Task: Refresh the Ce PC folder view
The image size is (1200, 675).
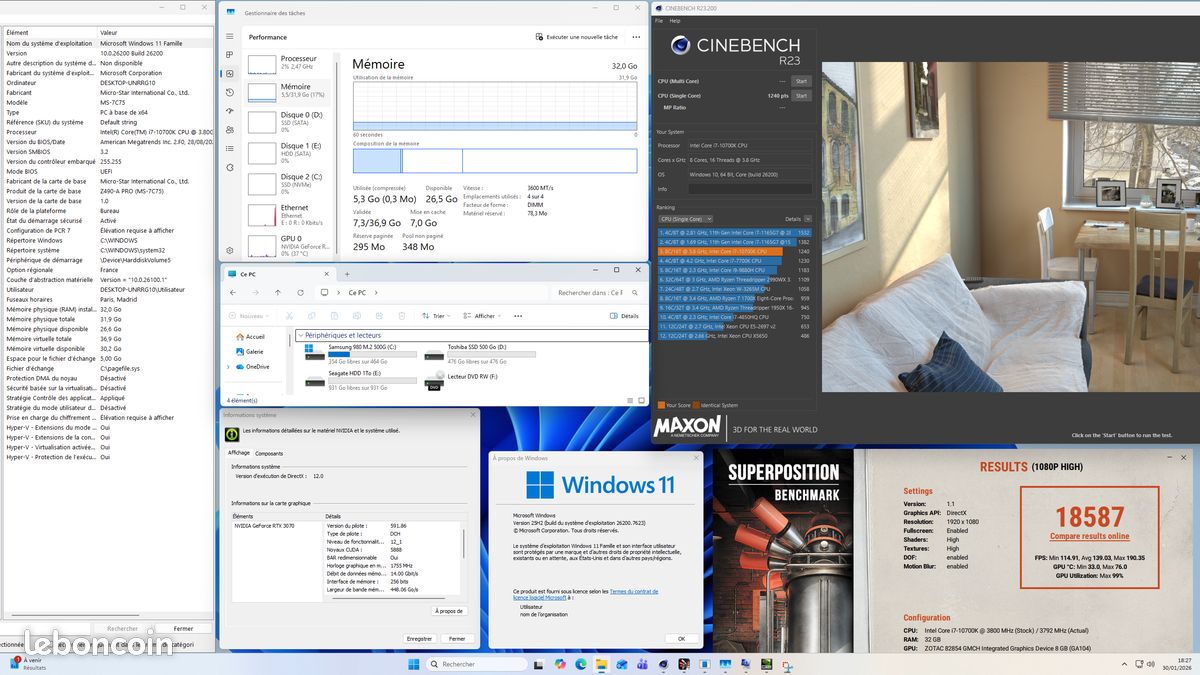Action: click(298, 293)
